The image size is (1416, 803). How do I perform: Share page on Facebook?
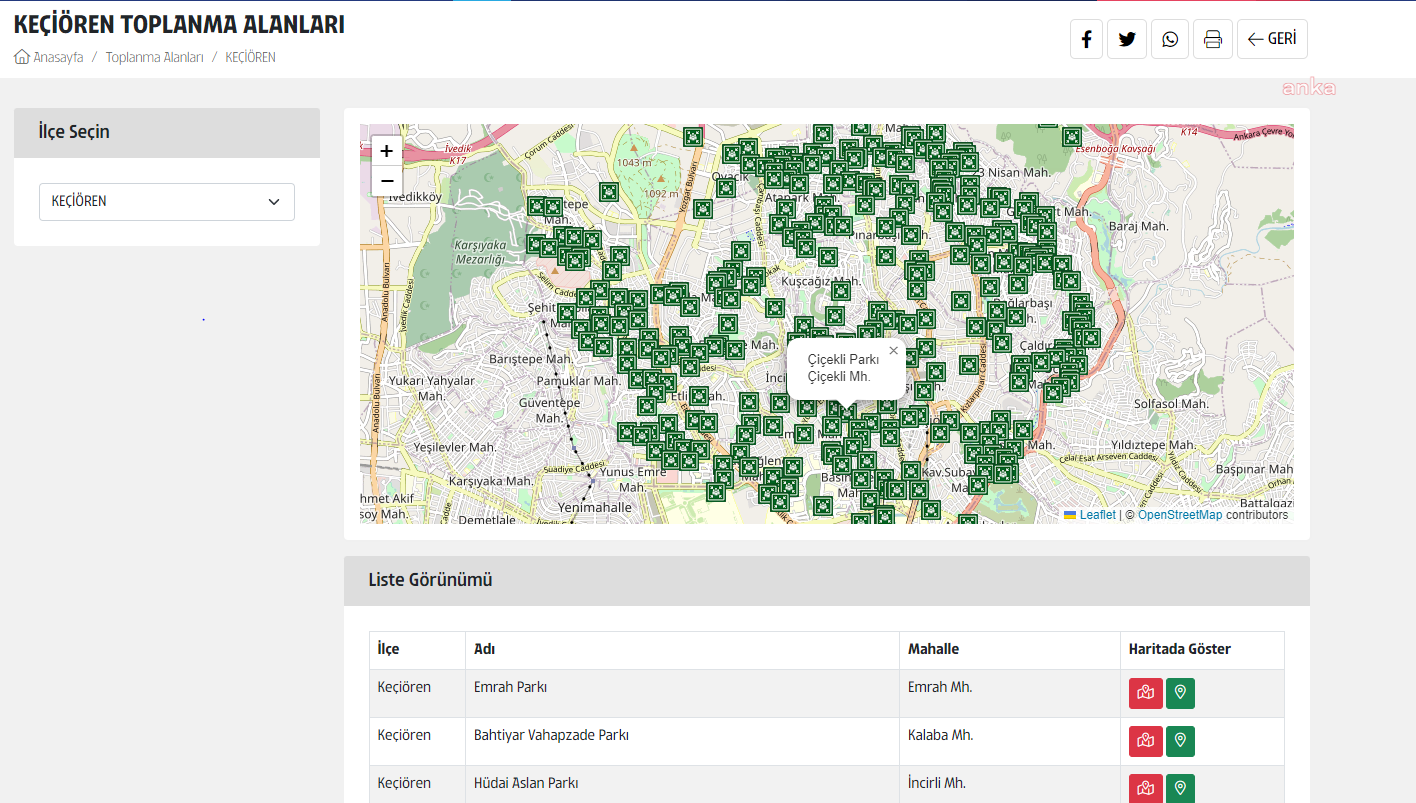[x=1086, y=39]
